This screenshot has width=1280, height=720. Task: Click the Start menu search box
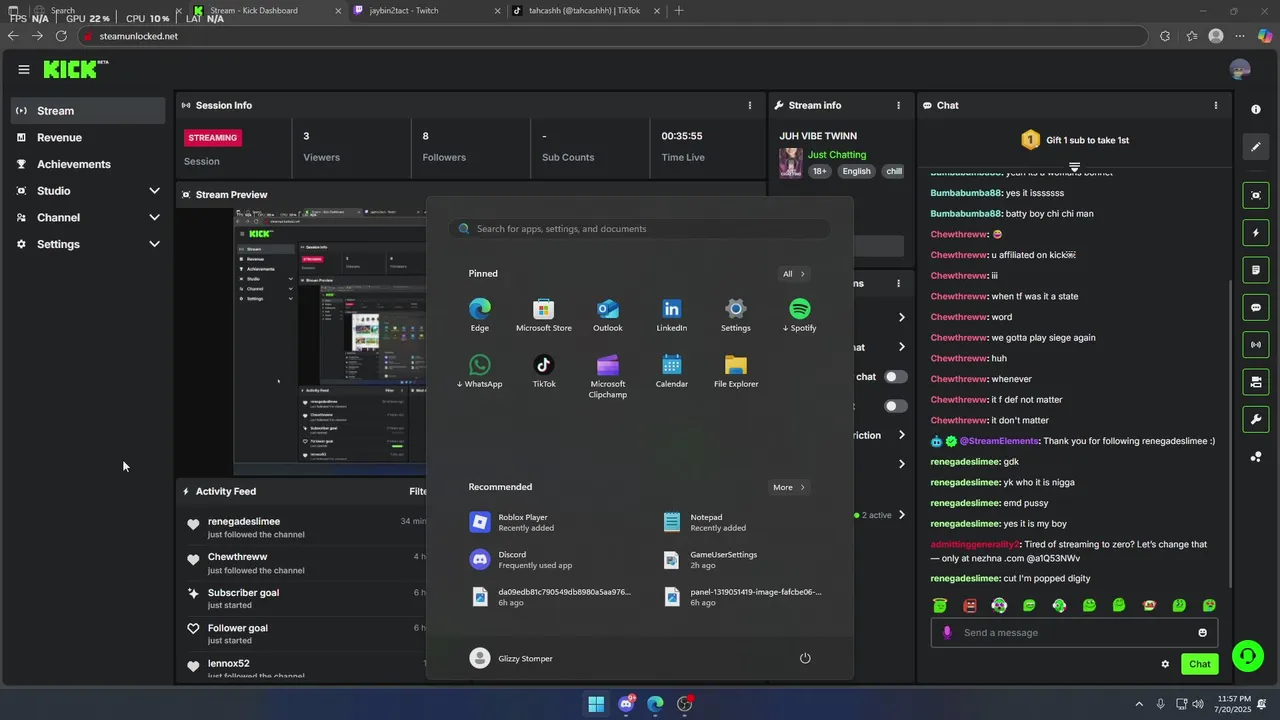[x=640, y=229]
